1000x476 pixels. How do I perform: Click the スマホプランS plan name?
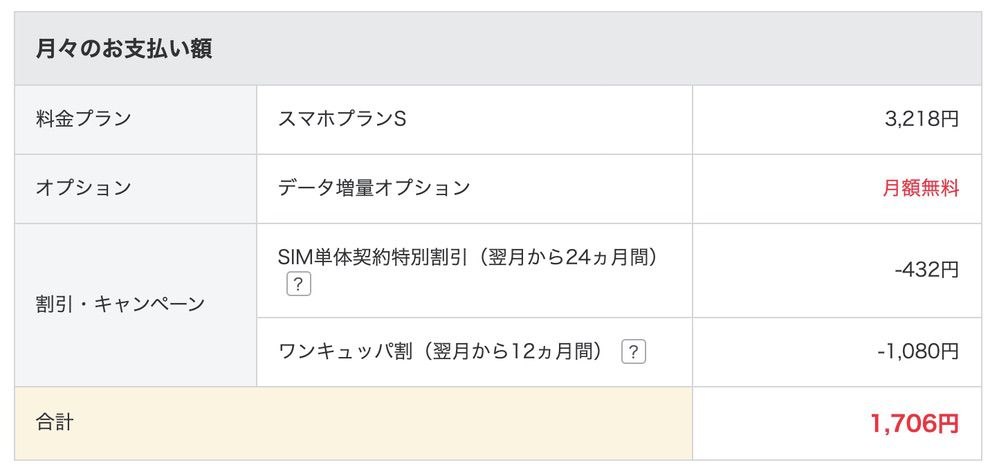coord(342,119)
